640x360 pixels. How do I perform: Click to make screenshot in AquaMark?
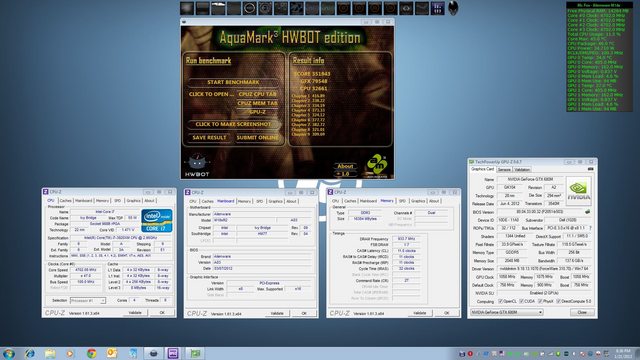click(233, 124)
